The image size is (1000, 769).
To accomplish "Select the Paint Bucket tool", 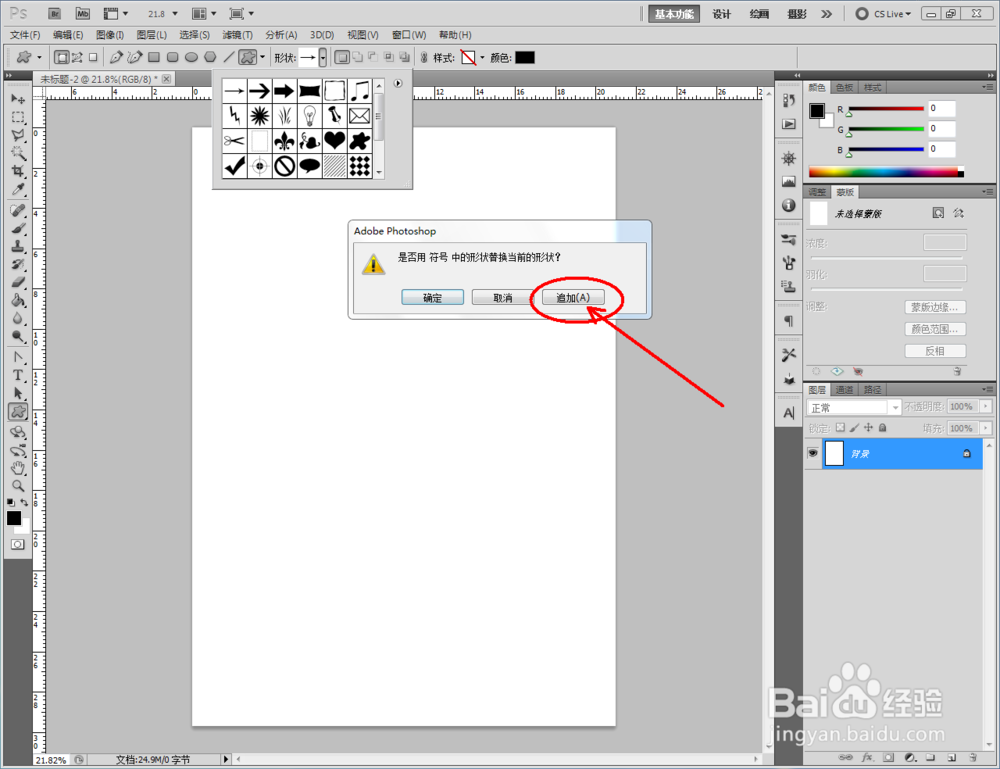I will click(18, 300).
